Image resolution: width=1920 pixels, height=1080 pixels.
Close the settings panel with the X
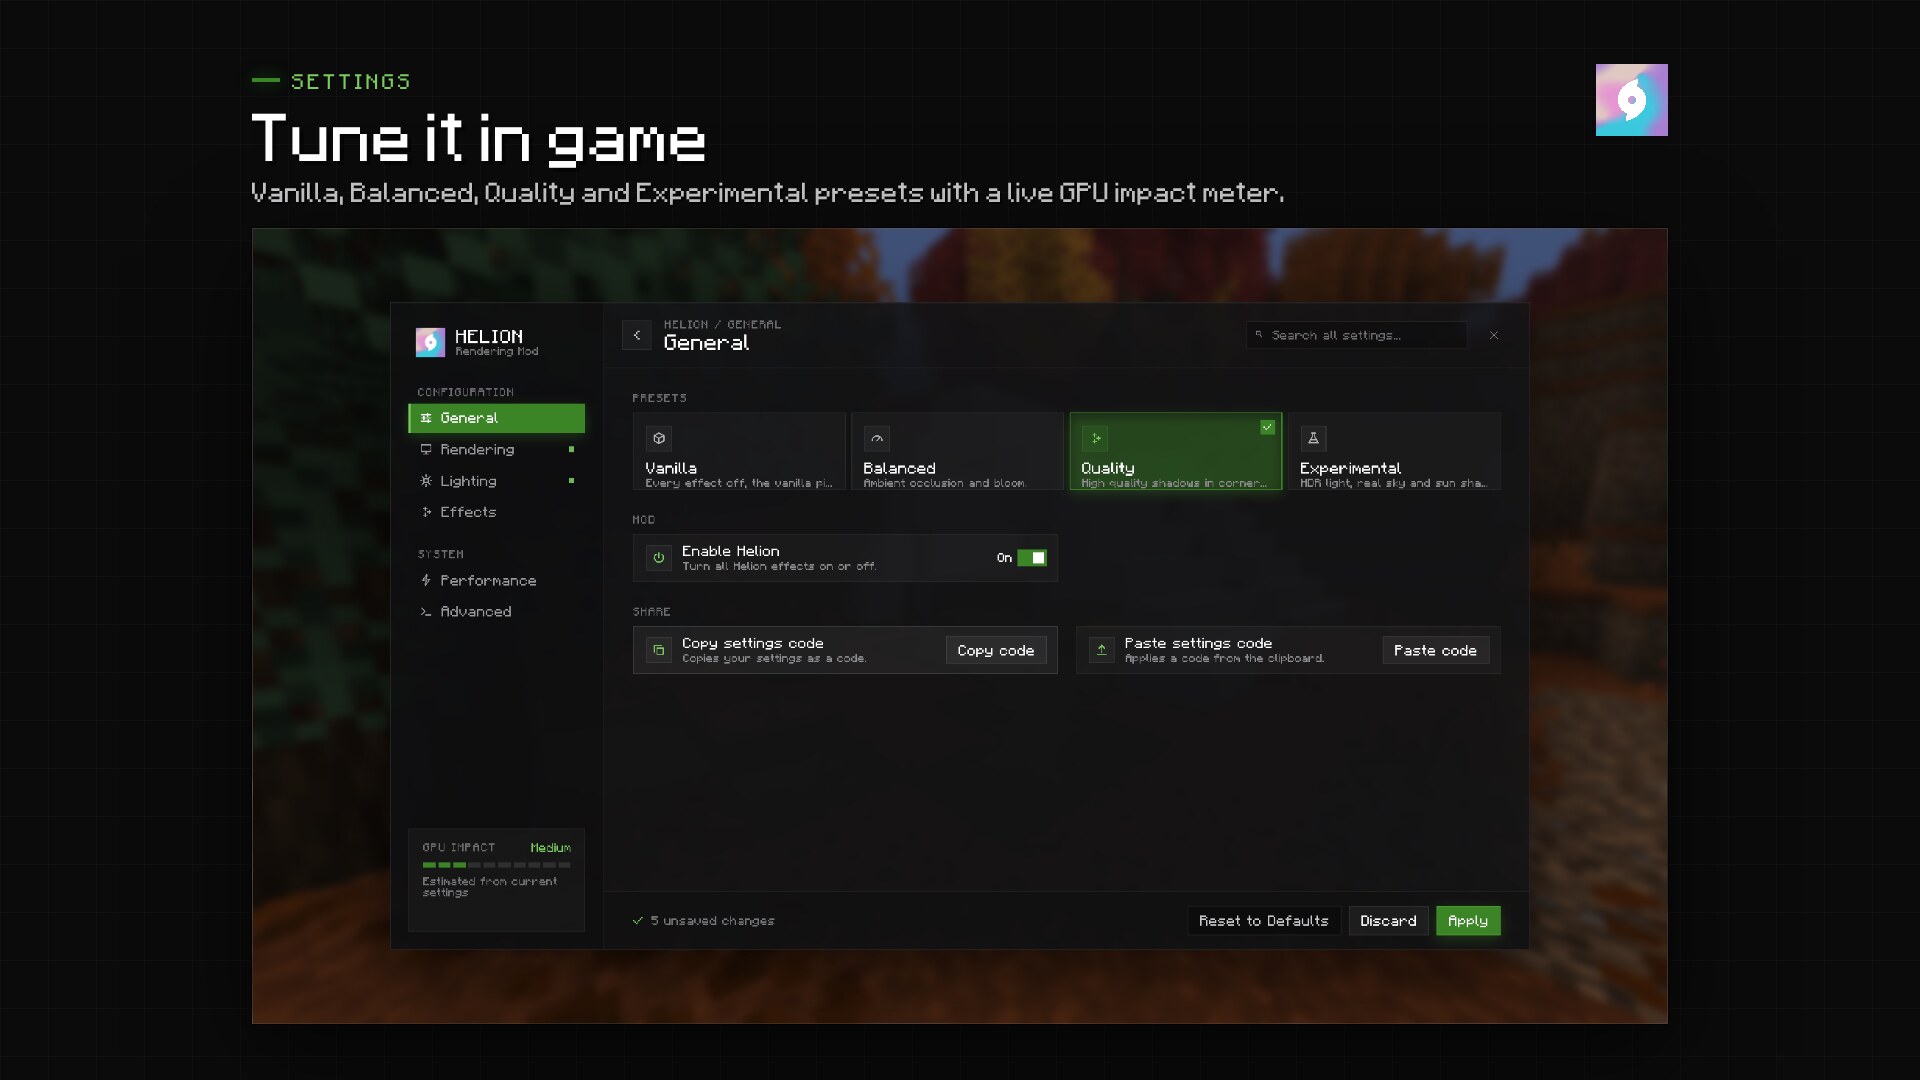point(1494,335)
